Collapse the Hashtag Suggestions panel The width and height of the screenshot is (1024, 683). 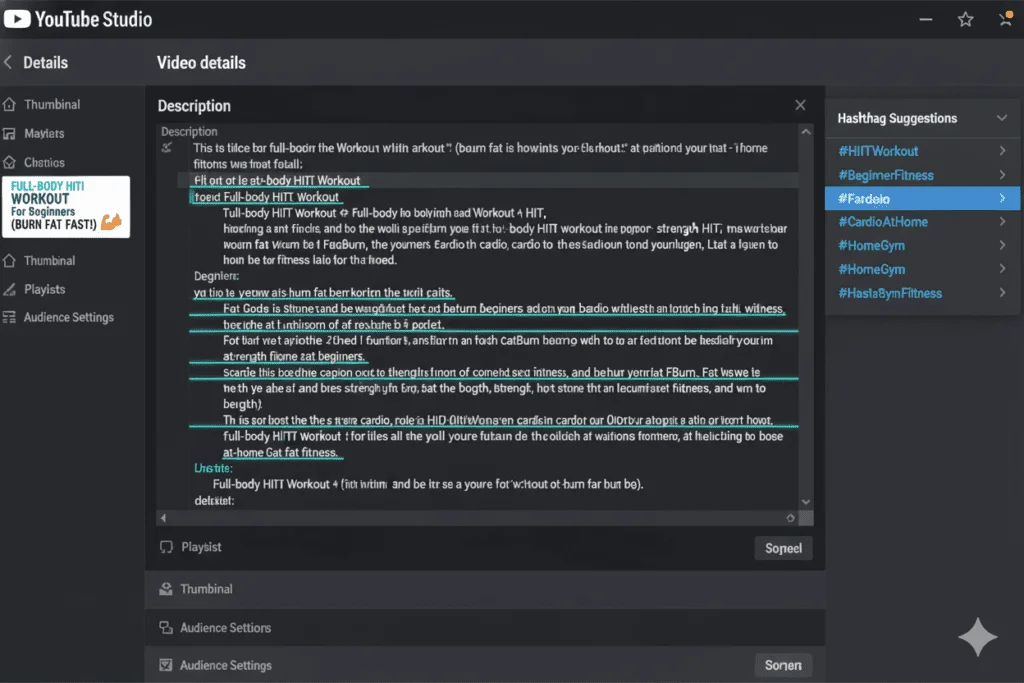[1002, 118]
